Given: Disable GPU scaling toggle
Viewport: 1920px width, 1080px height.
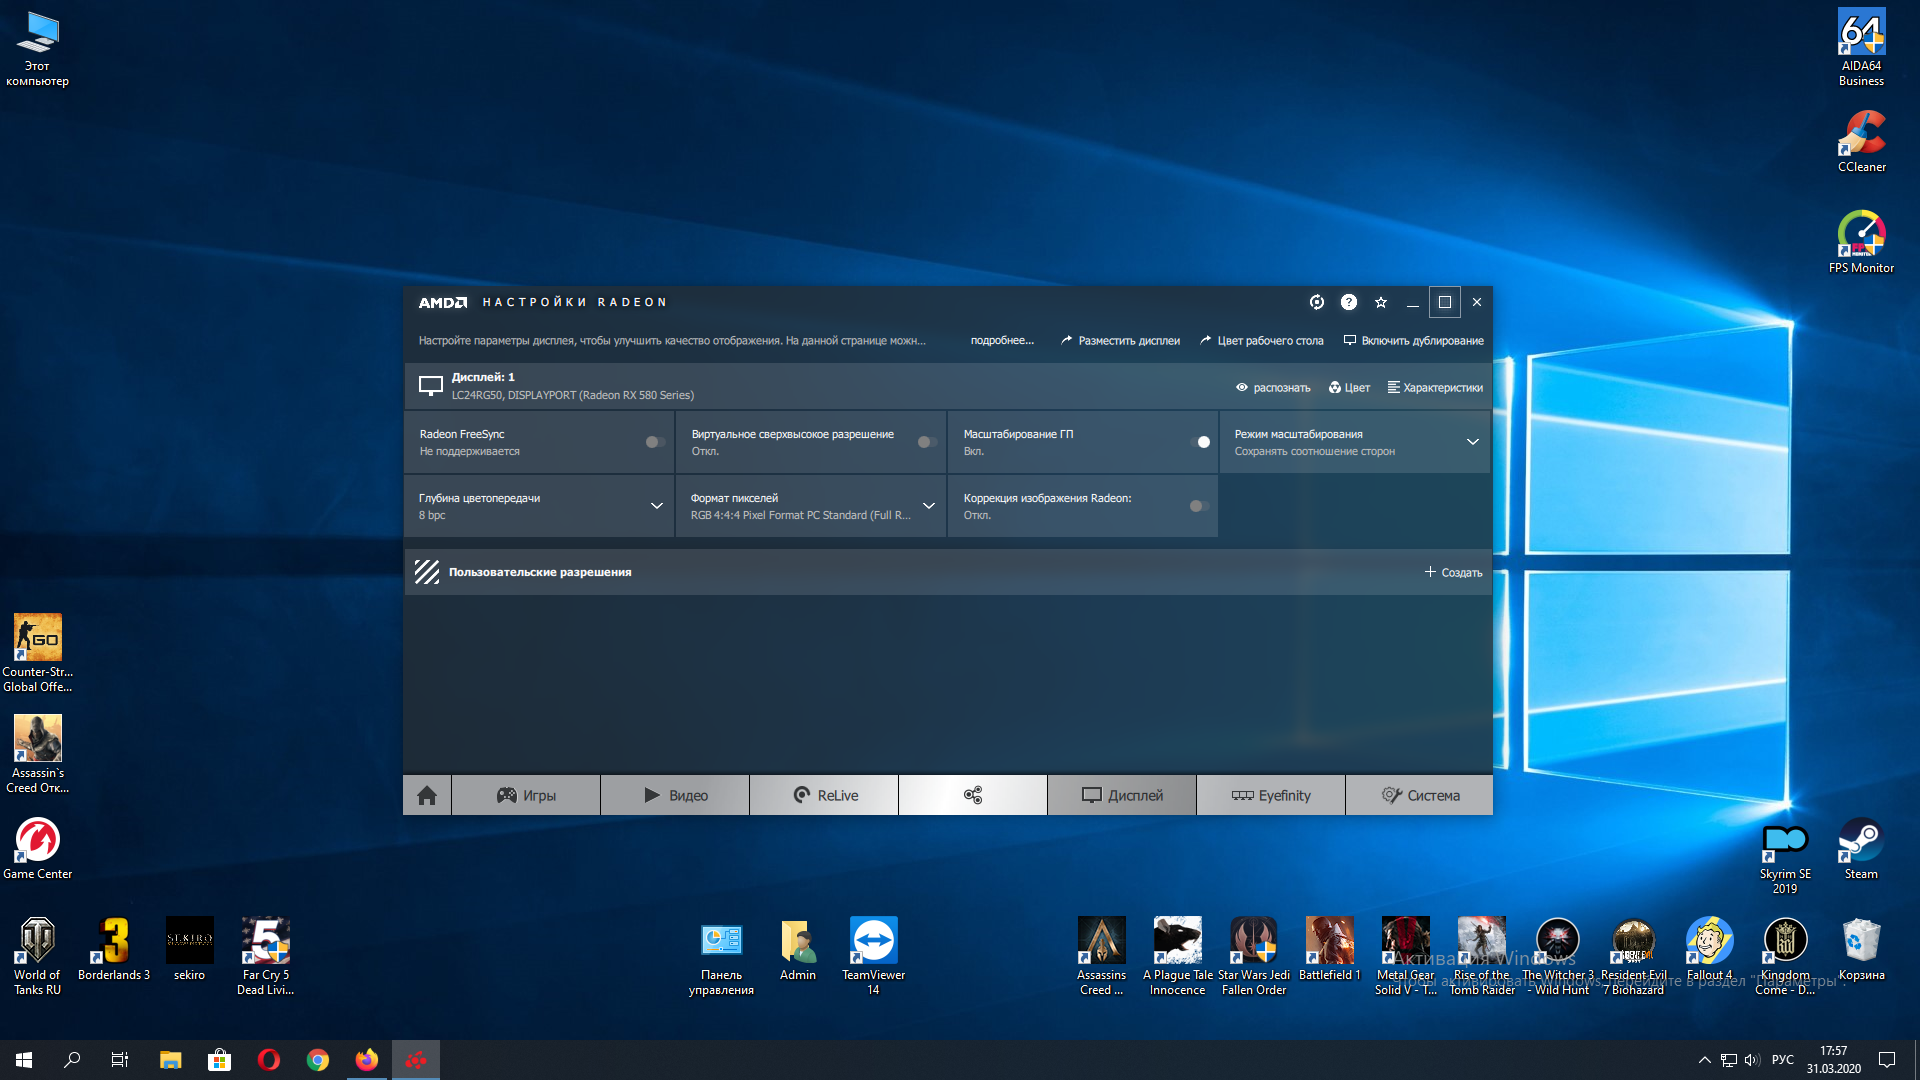Looking at the screenshot, I should pos(1200,442).
